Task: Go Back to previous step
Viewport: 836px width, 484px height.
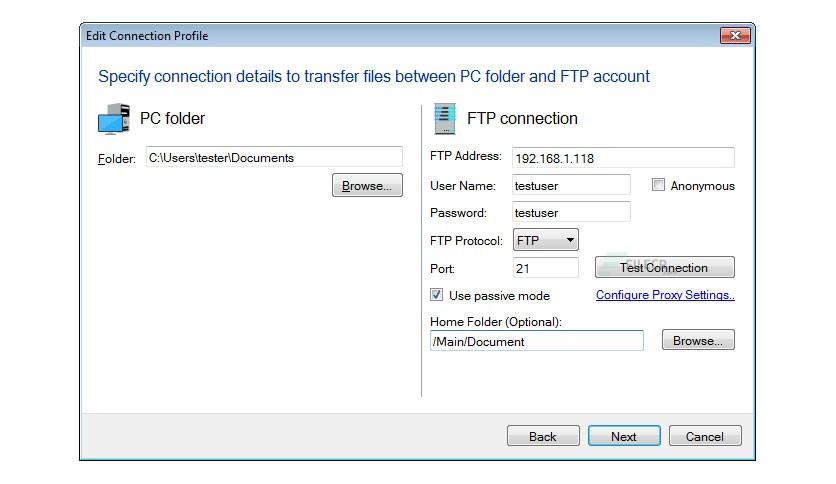Action: point(543,436)
